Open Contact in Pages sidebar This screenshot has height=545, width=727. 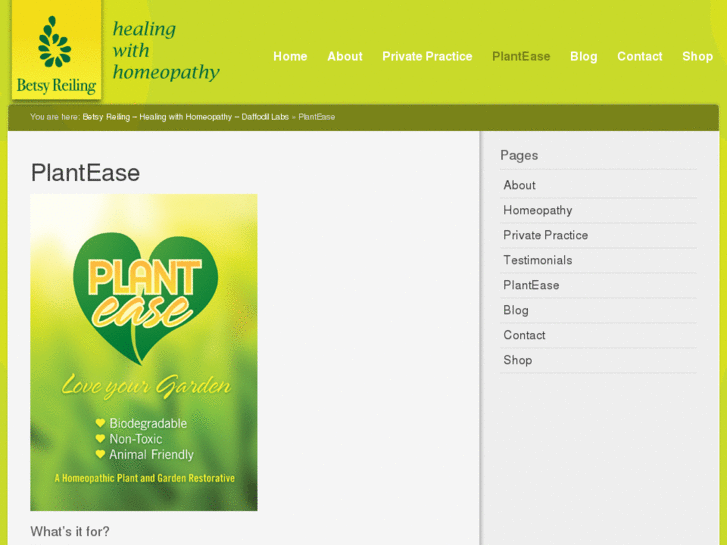(524, 335)
